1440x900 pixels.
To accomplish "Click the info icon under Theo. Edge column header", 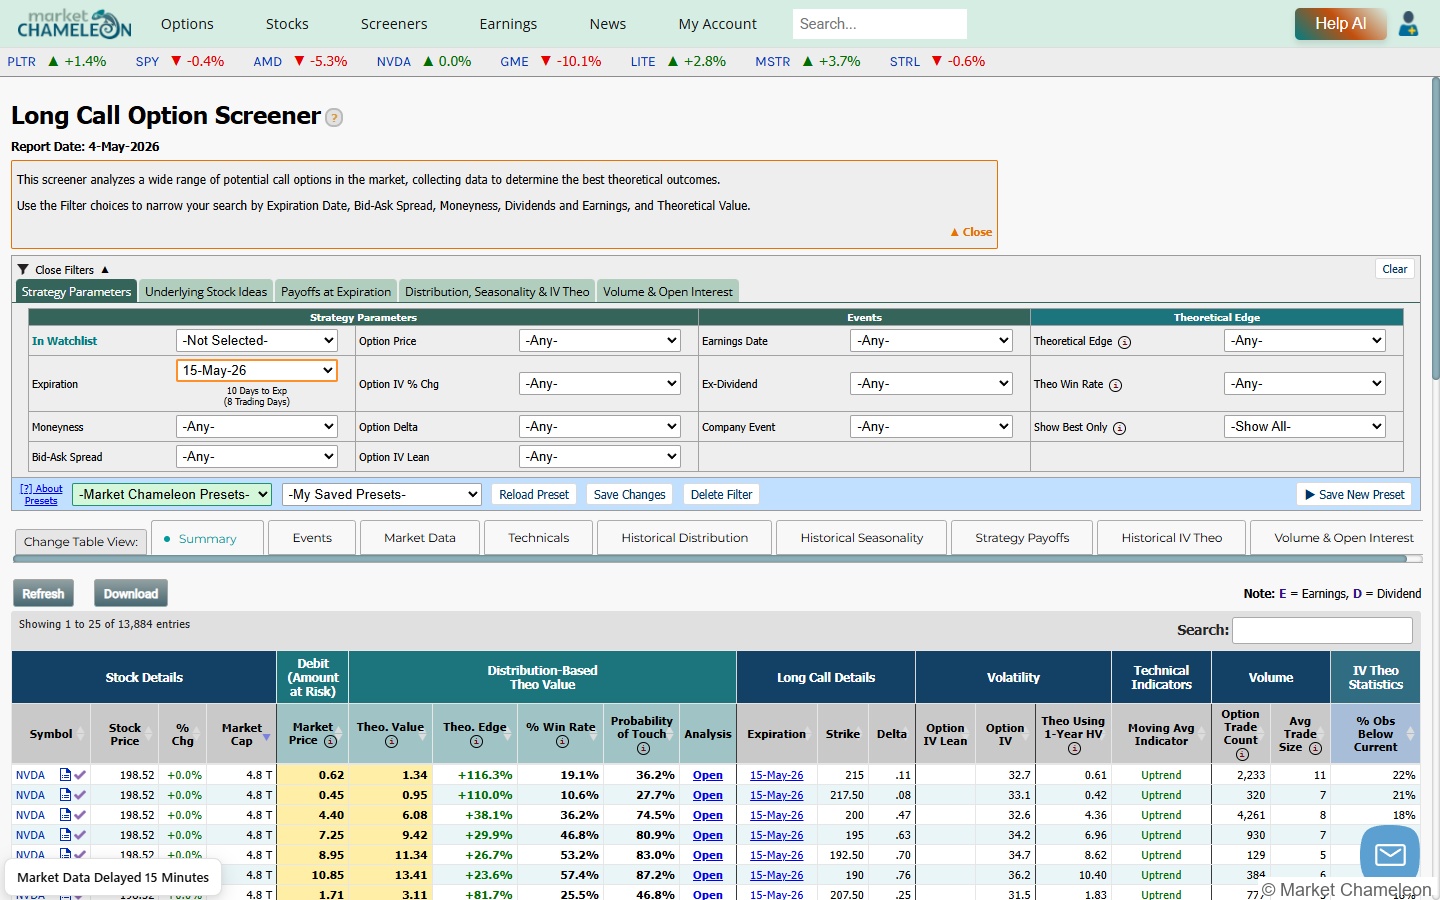I will 476,741.
